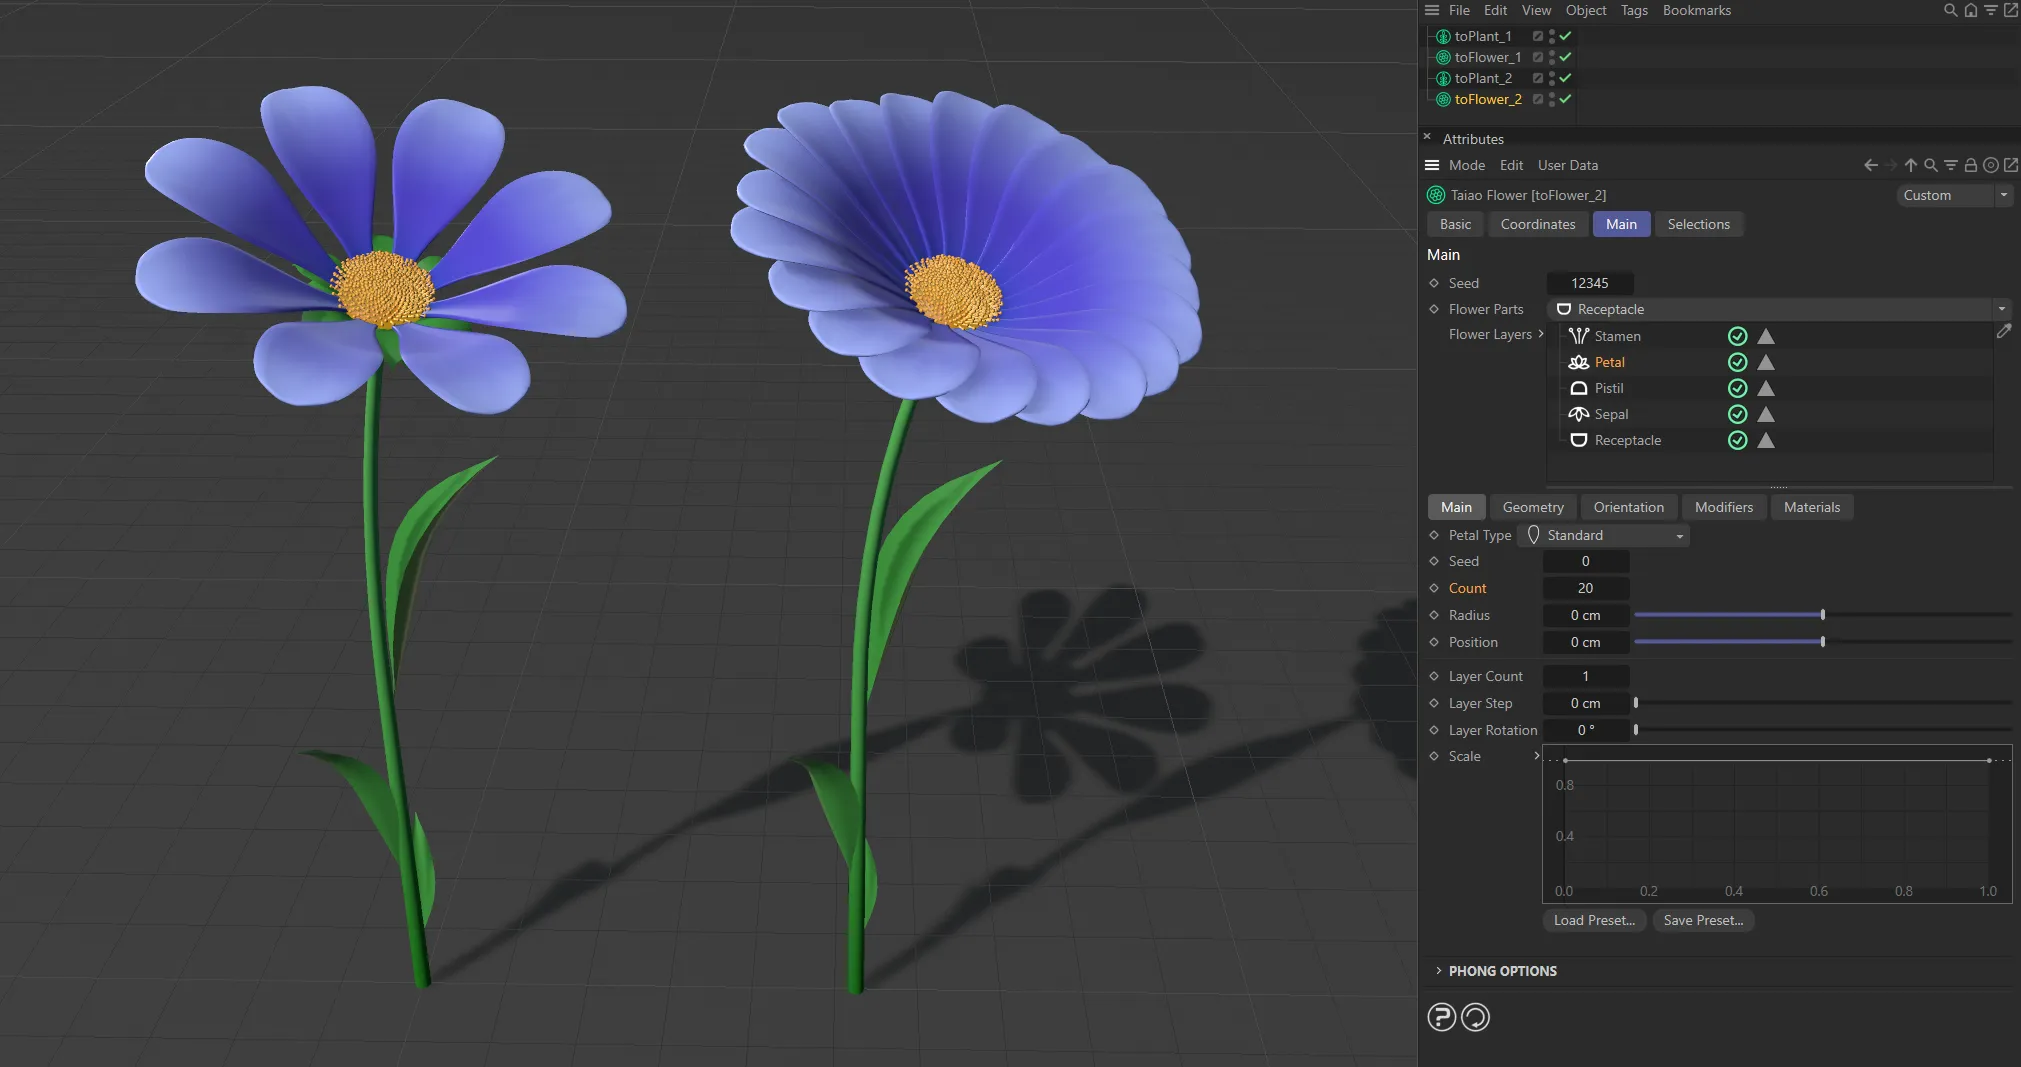Click the Save Preset button
The height and width of the screenshot is (1067, 2021).
(1702, 920)
